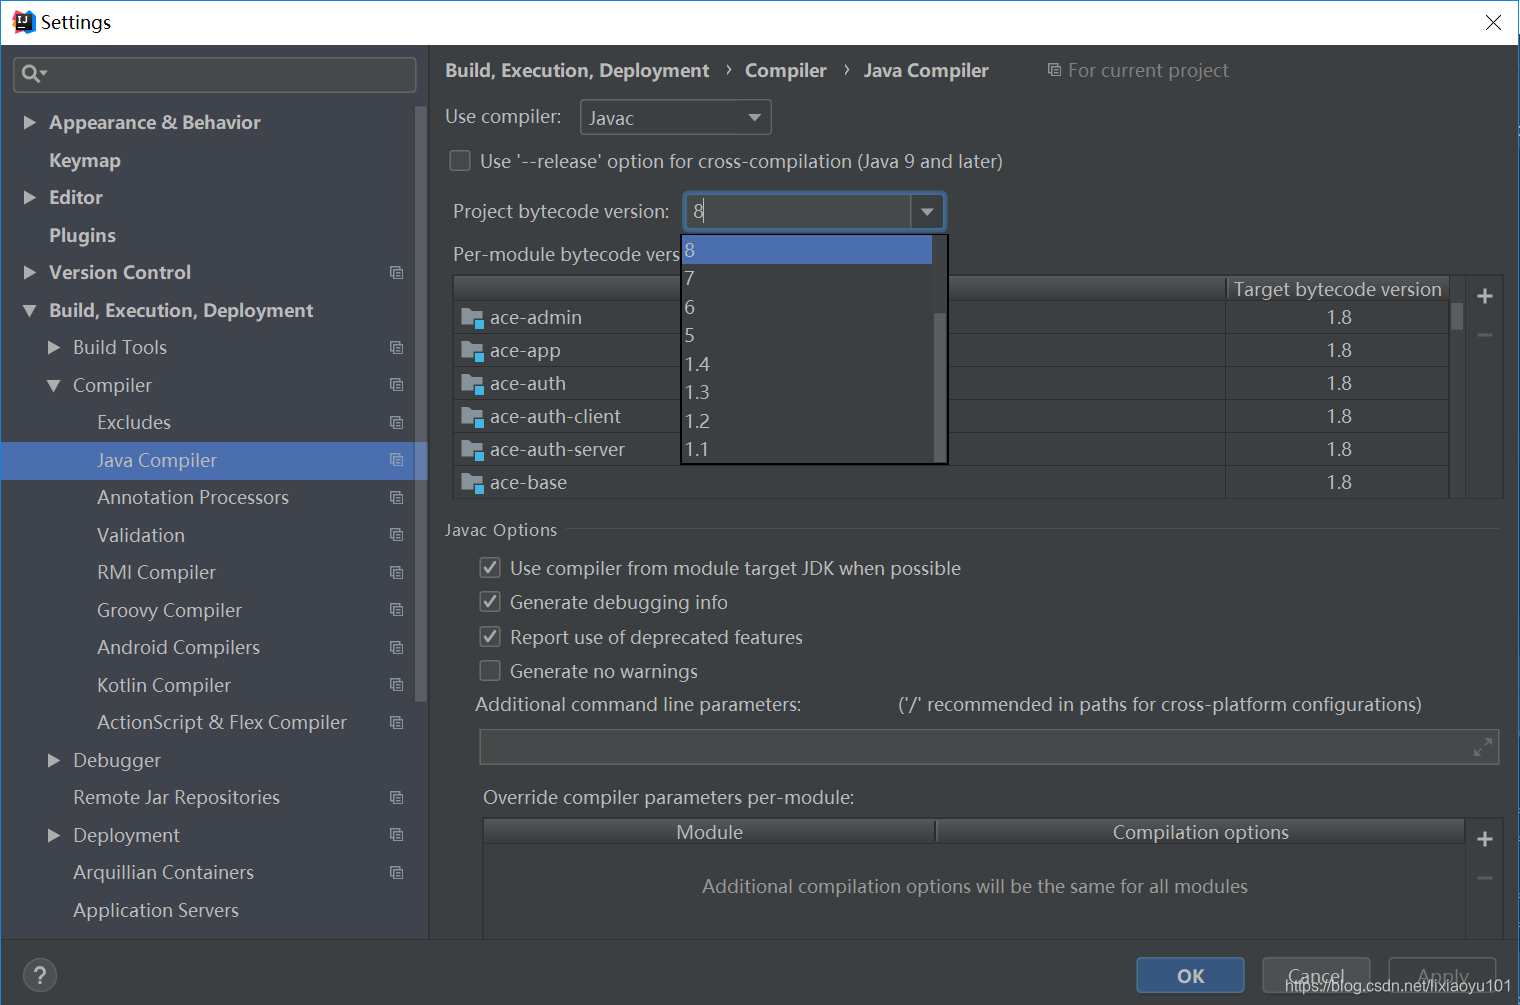Click project-level icon beside Arquillian Containers
This screenshot has height=1005, width=1520.
click(x=396, y=873)
